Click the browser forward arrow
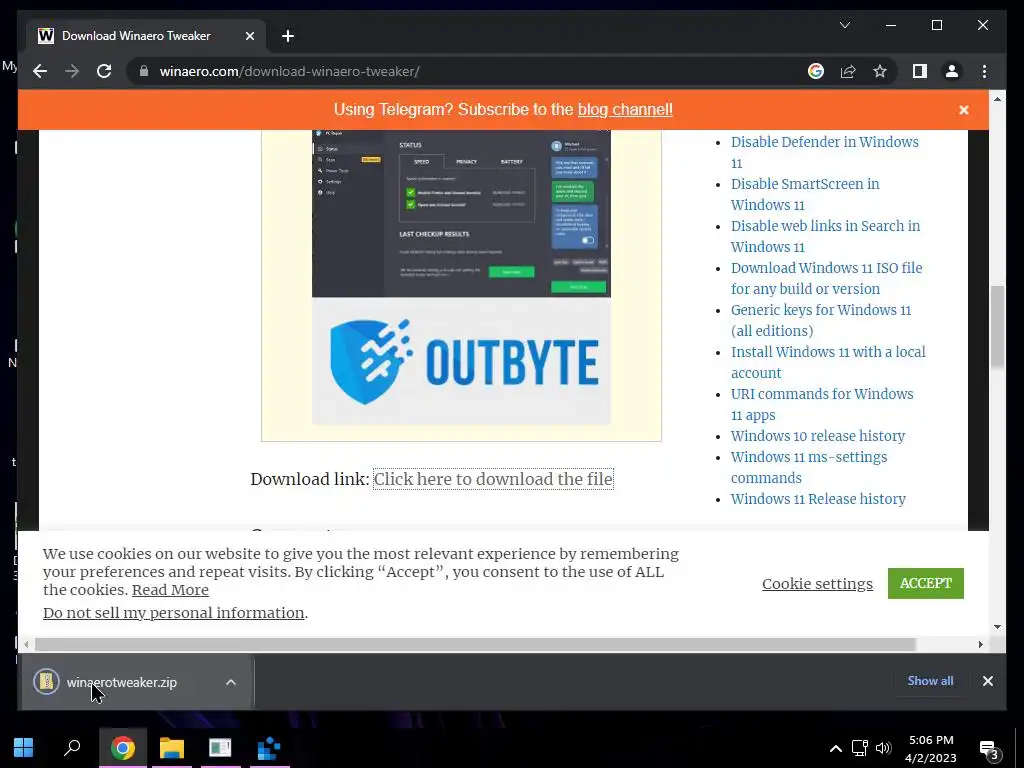Image resolution: width=1024 pixels, height=768 pixels. tap(72, 71)
